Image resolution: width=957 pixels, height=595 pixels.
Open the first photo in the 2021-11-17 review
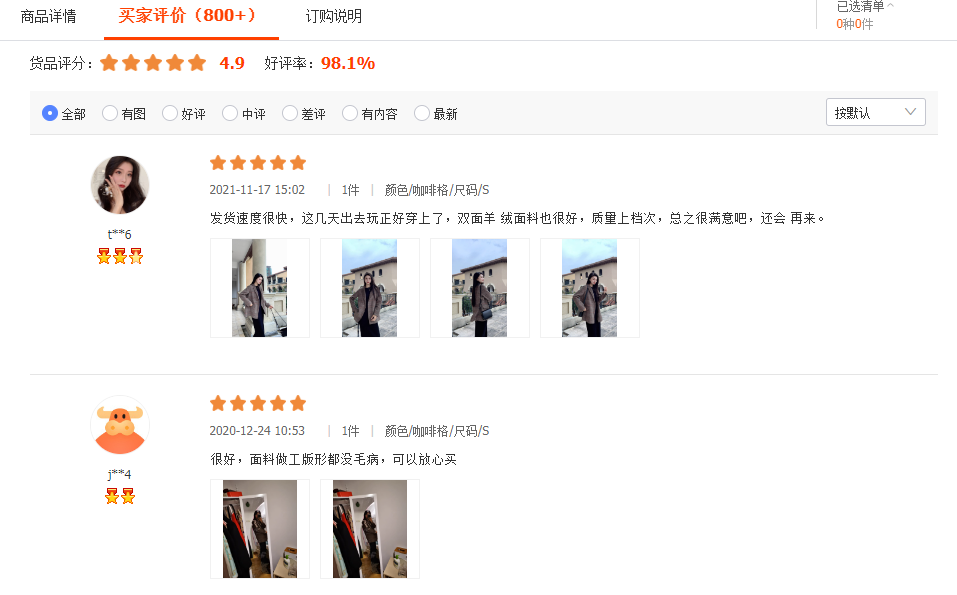pos(259,287)
